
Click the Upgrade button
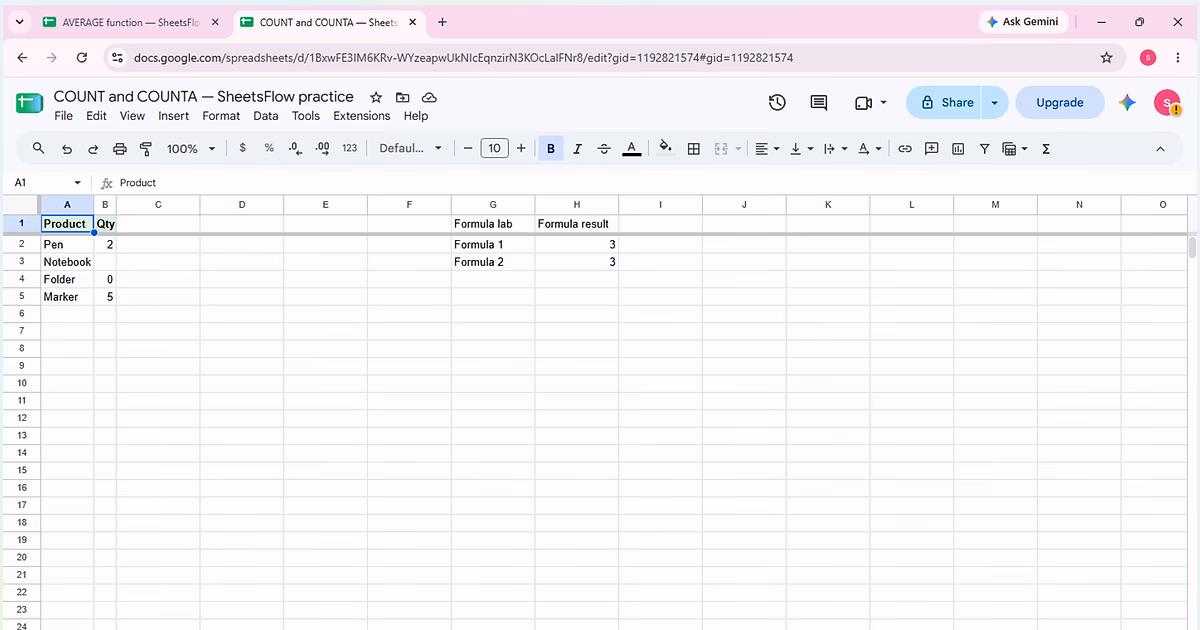pos(1060,102)
